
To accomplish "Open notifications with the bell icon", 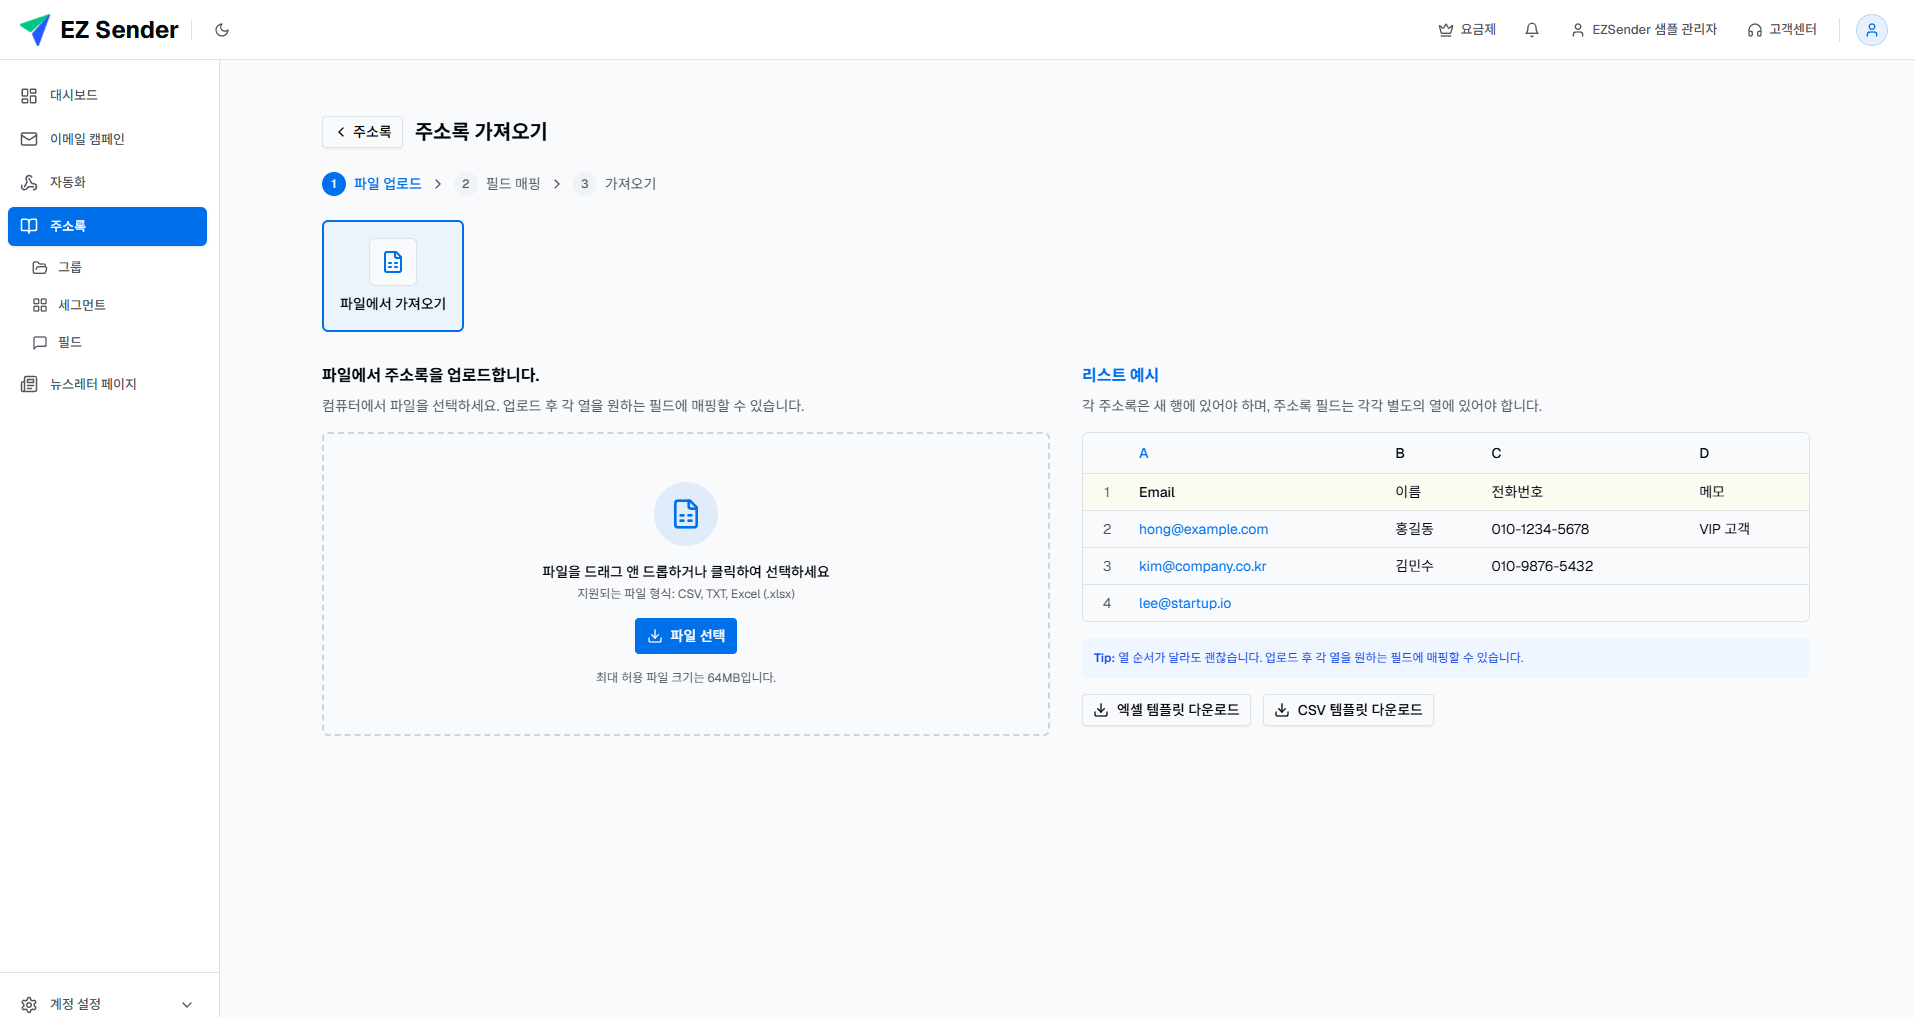I will point(1531,30).
